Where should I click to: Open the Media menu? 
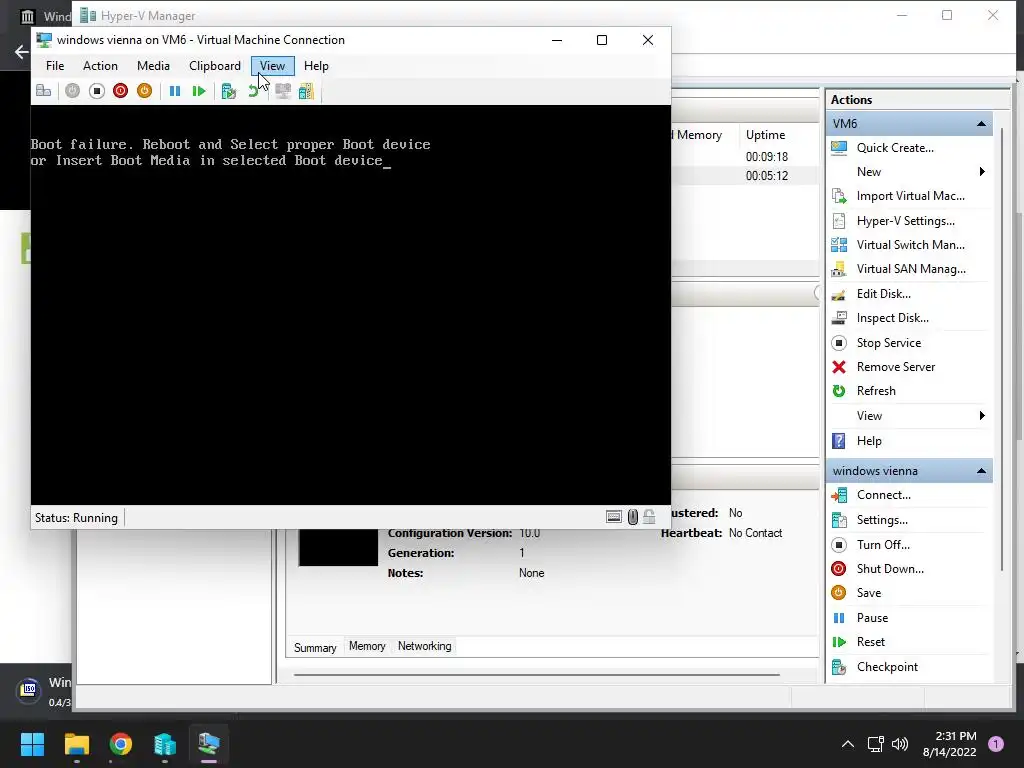(x=153, y=66)
